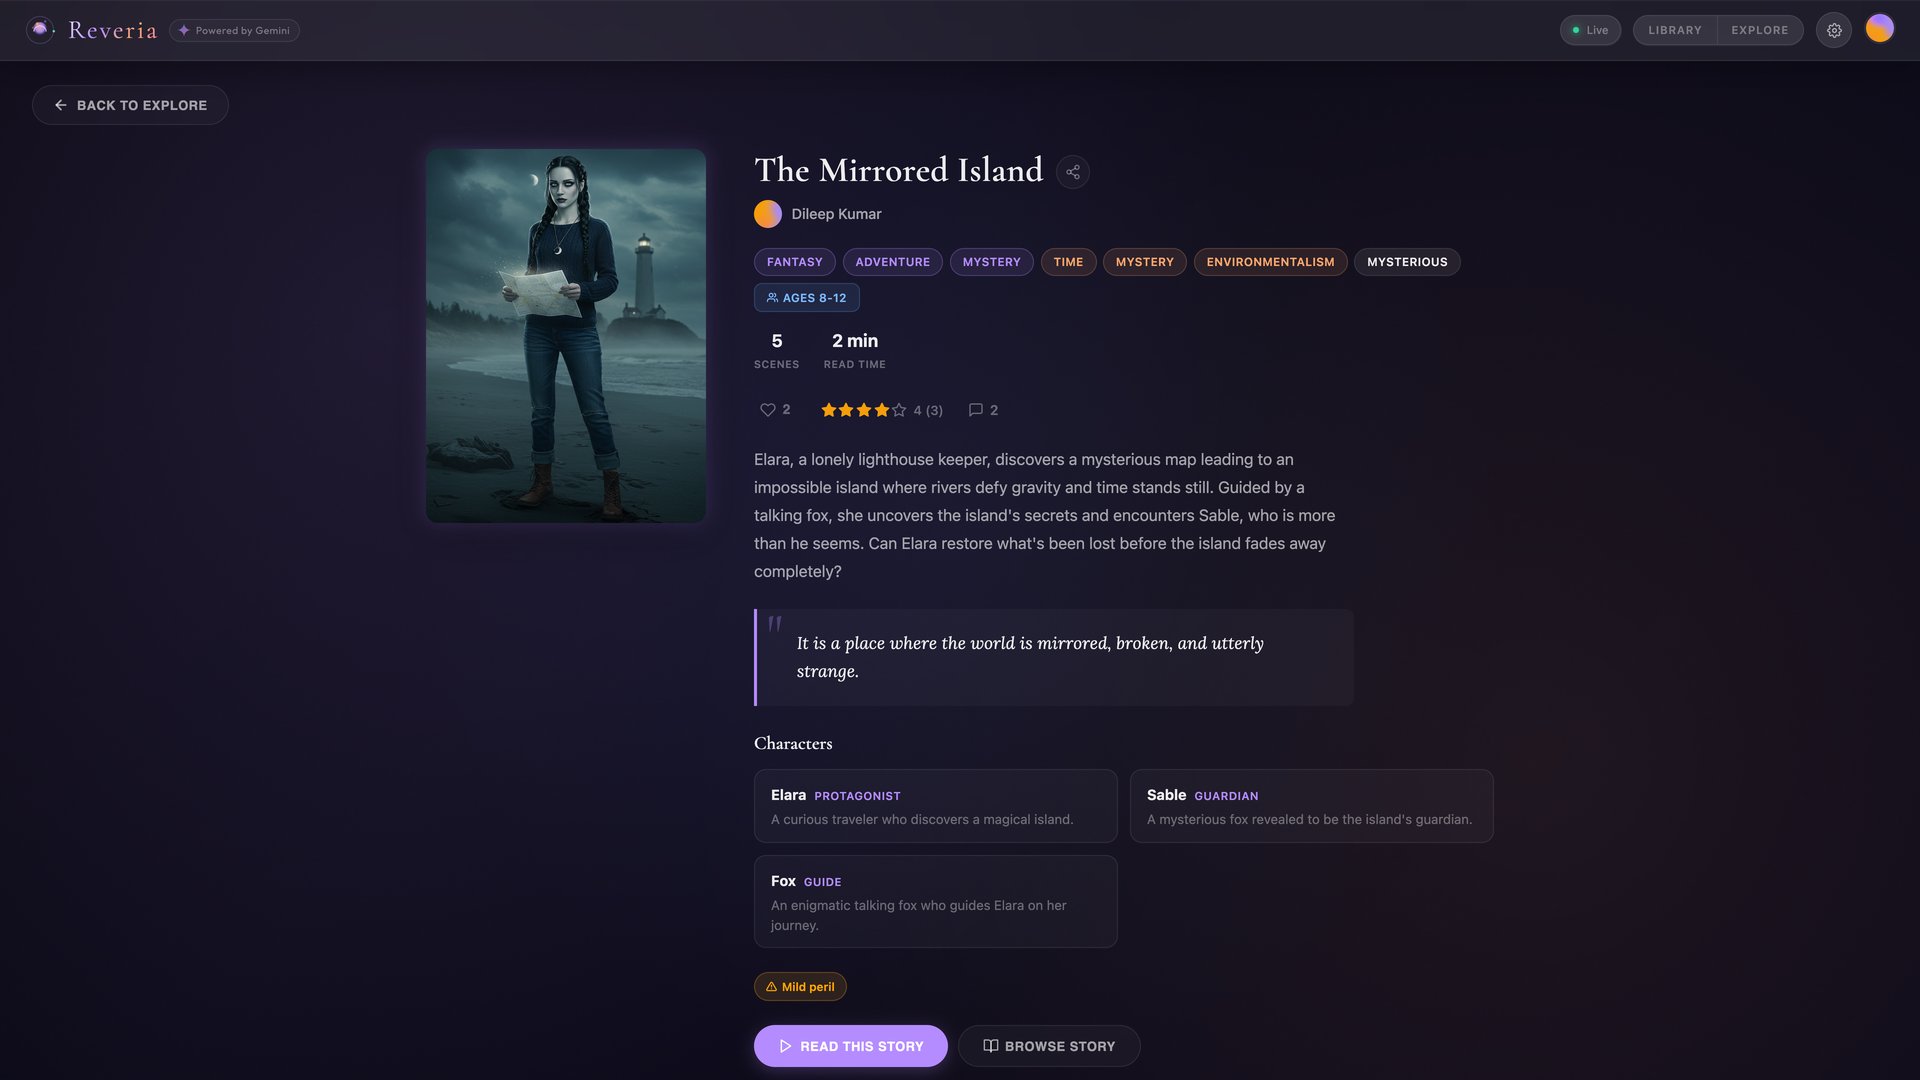Select the Environmentalism tag
Image resolution: width=1920 pixels, height=1080 pixels.
pyautogui.click(x=1270, y=262)
